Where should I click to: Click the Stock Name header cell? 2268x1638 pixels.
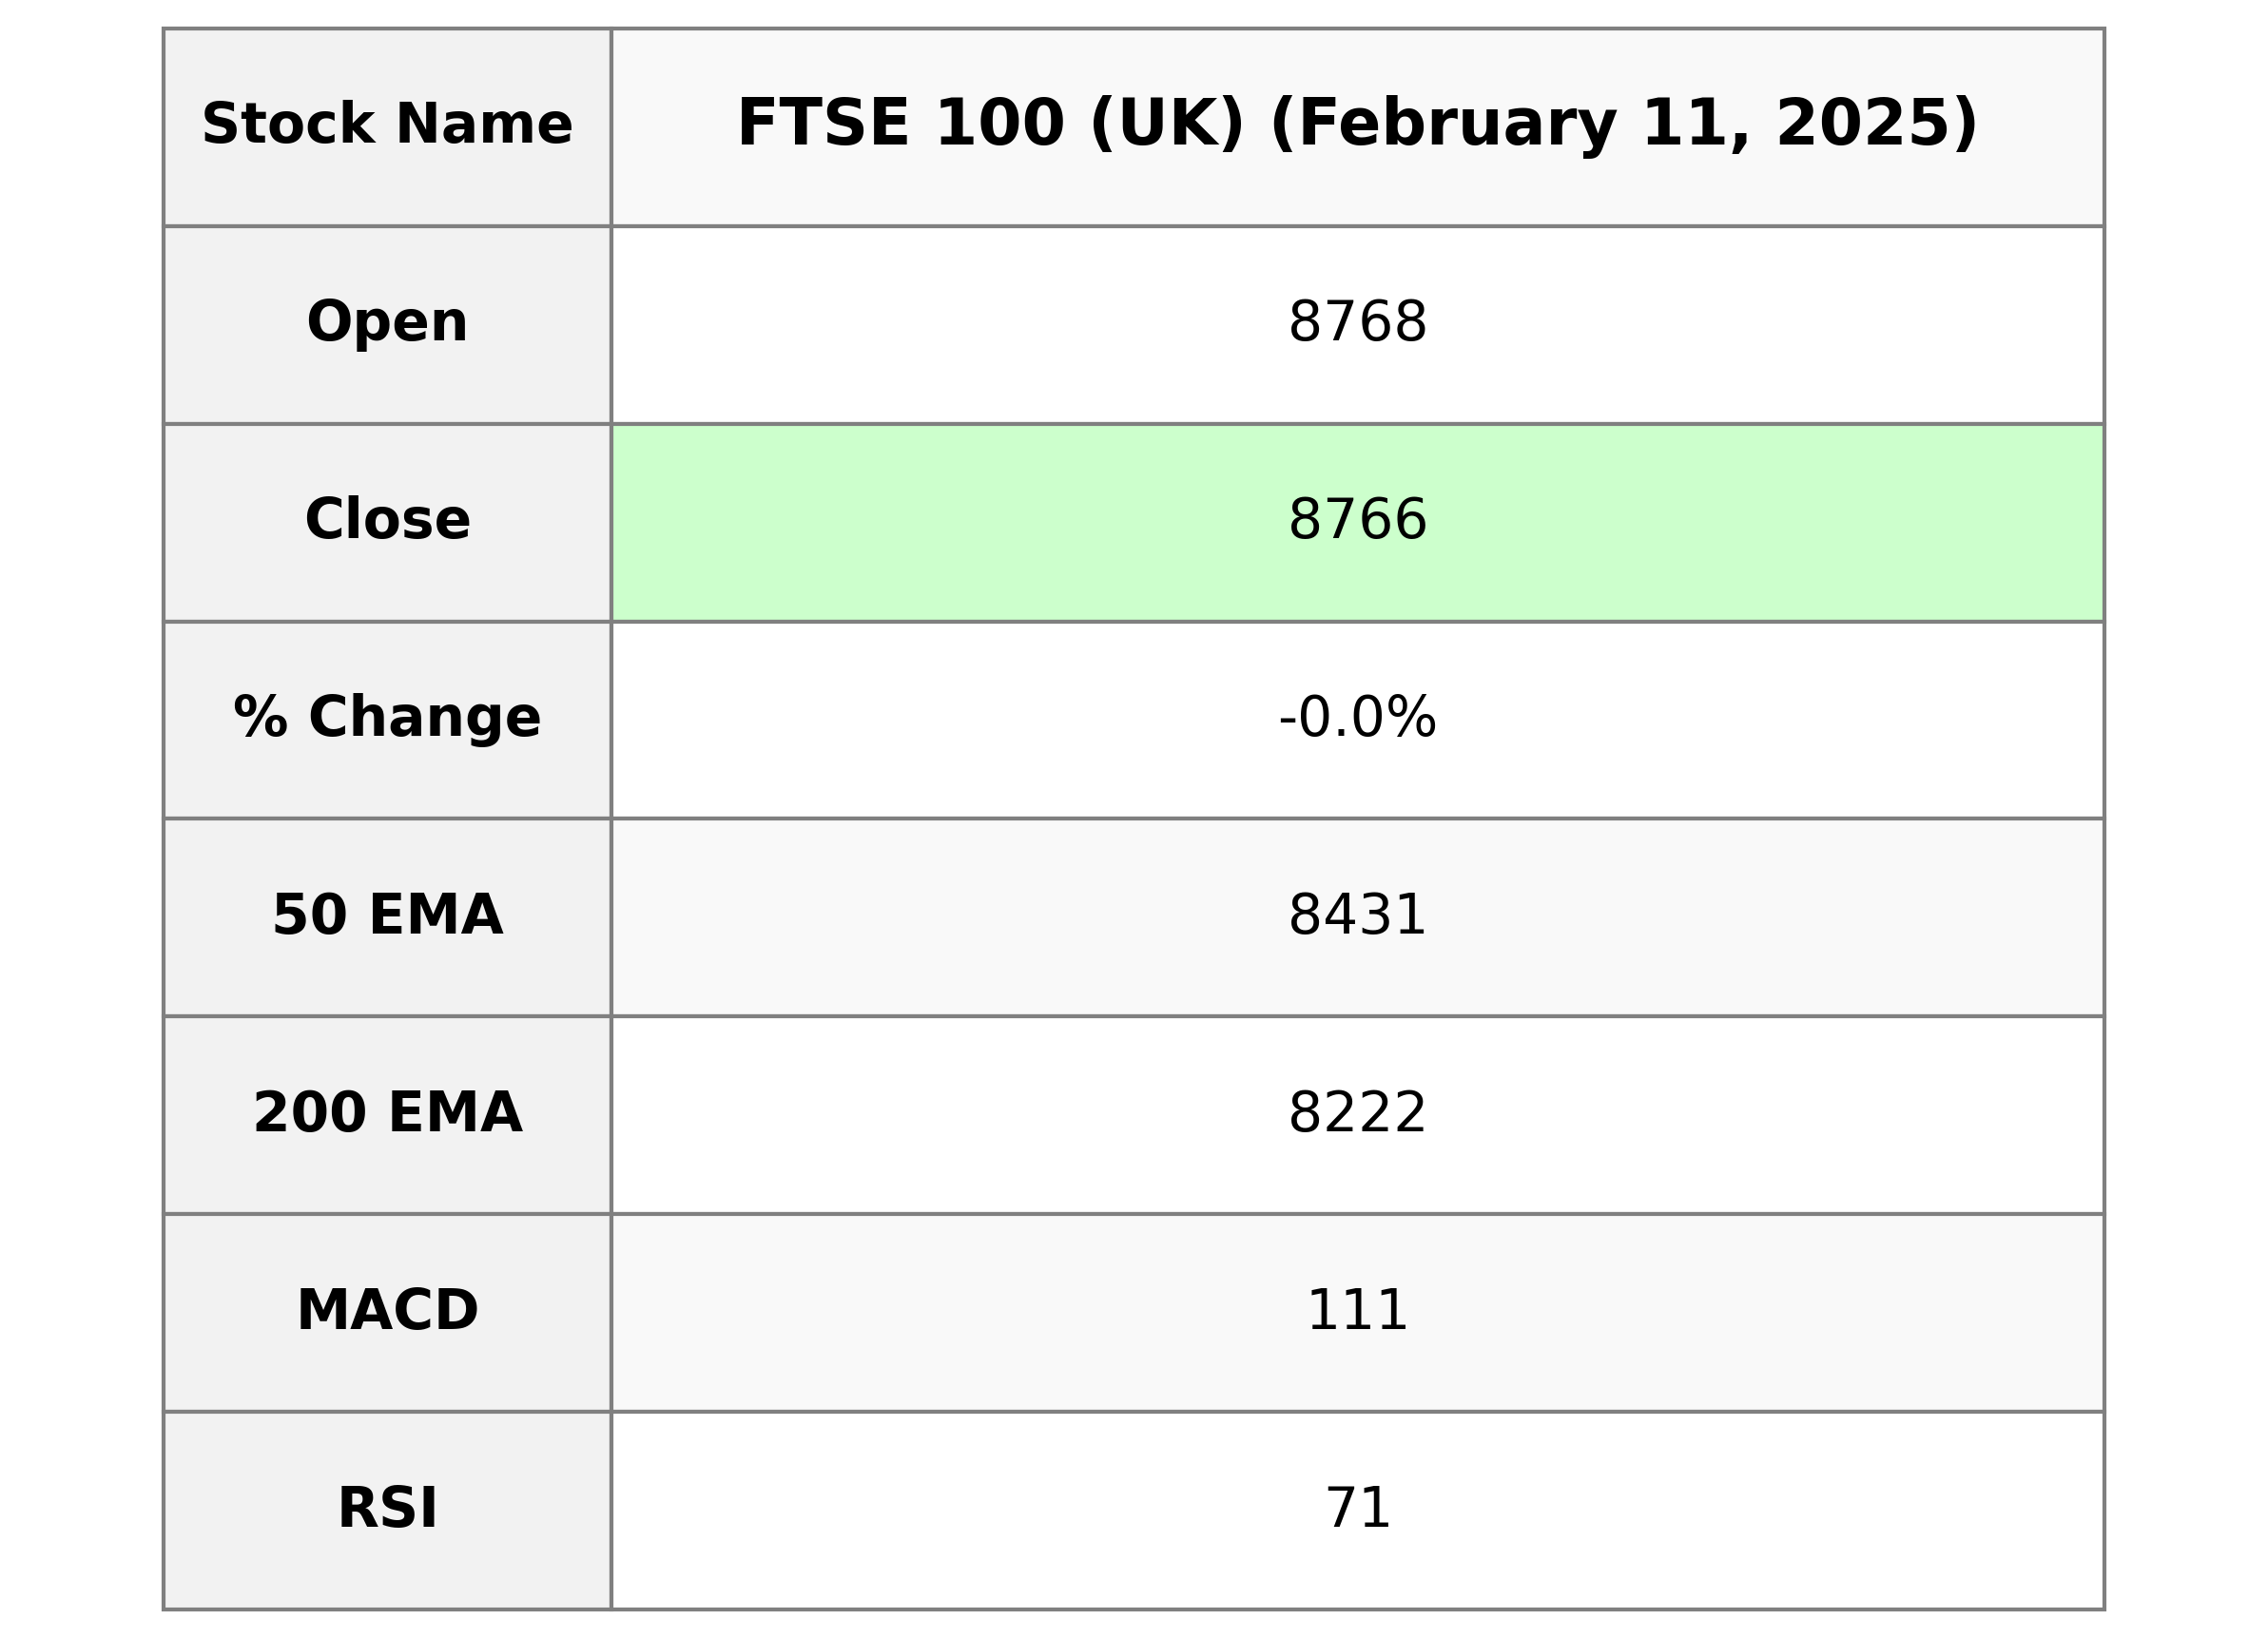click(387, 126)
